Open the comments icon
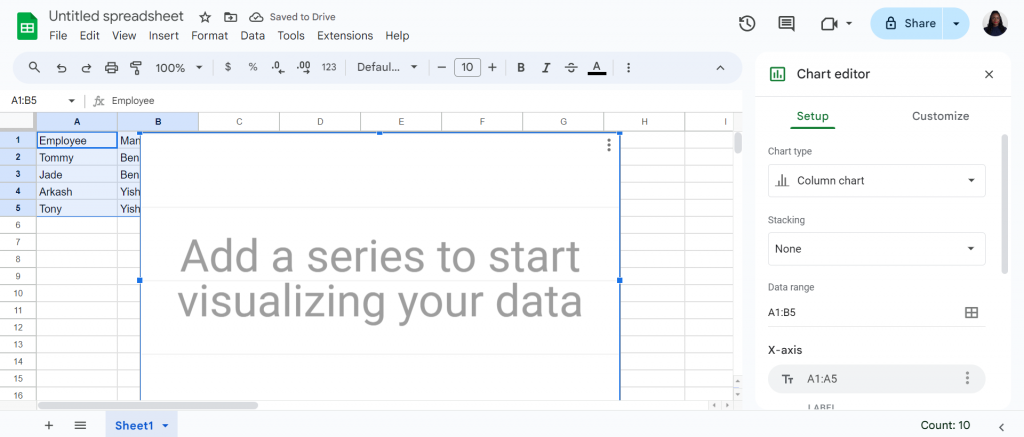 786,24
